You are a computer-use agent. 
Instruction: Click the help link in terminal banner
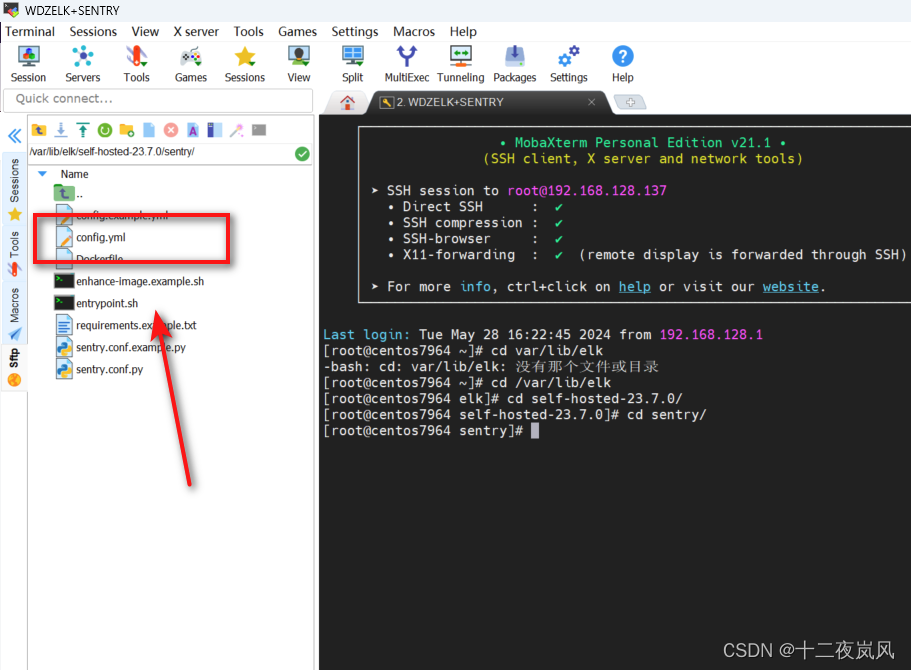pyautogui.click(x=634, y=286)
